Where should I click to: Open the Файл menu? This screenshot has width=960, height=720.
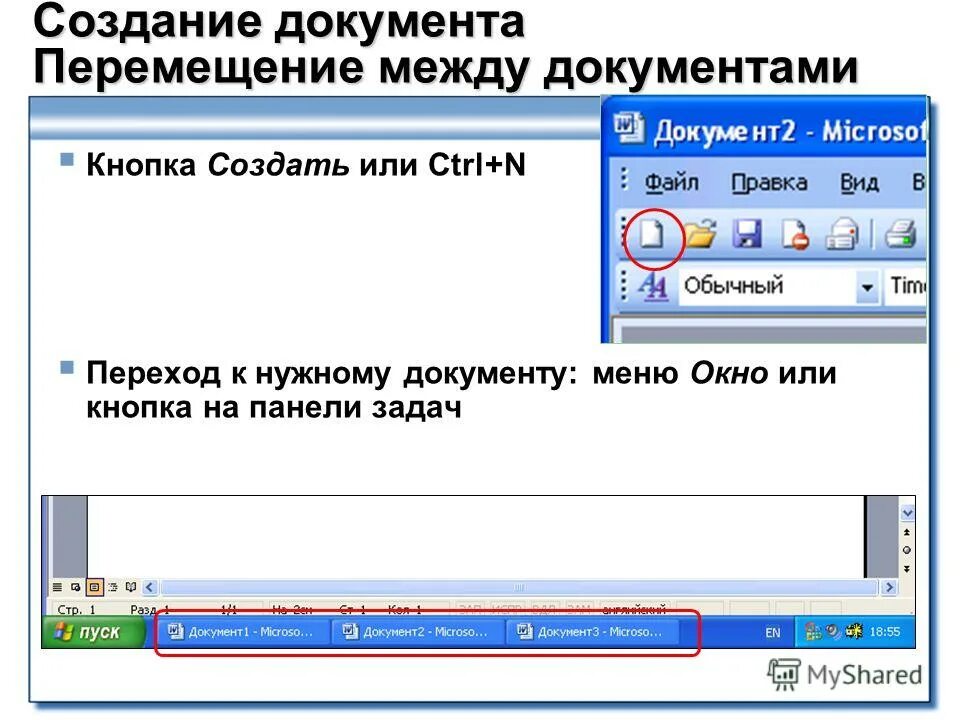[x=672, y=182]
